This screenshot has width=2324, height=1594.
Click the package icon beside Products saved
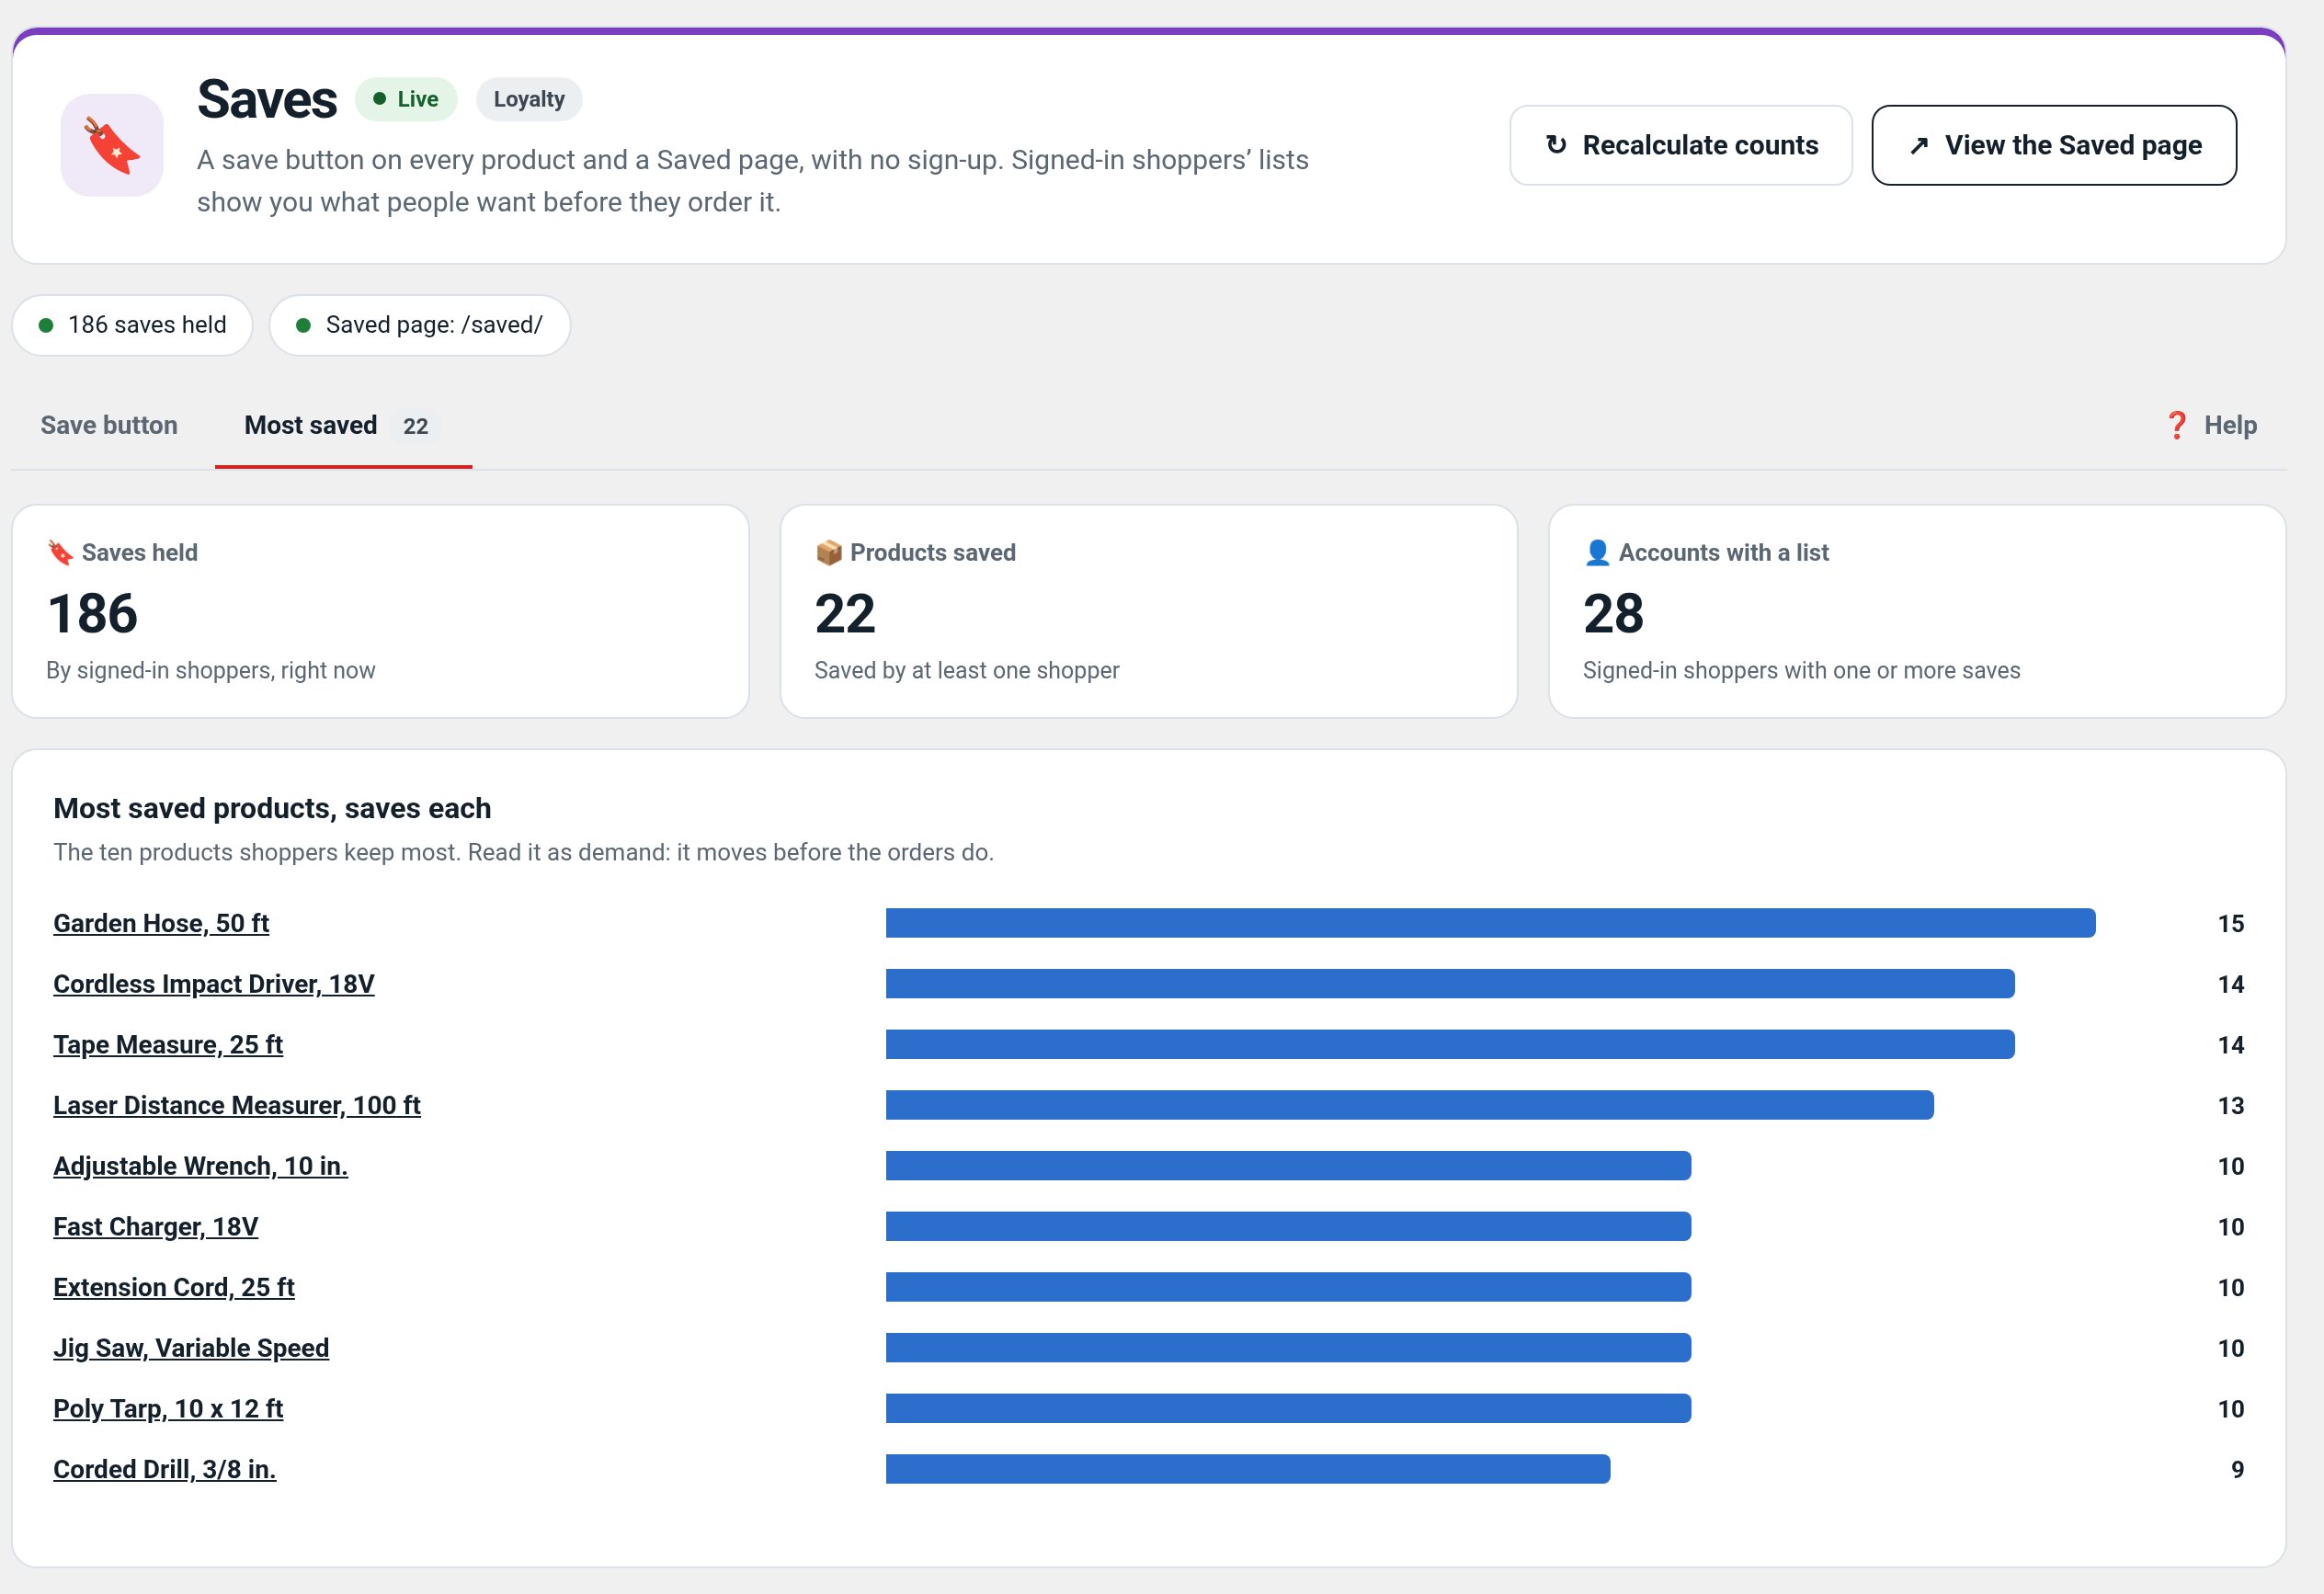(x=828, y=552)
